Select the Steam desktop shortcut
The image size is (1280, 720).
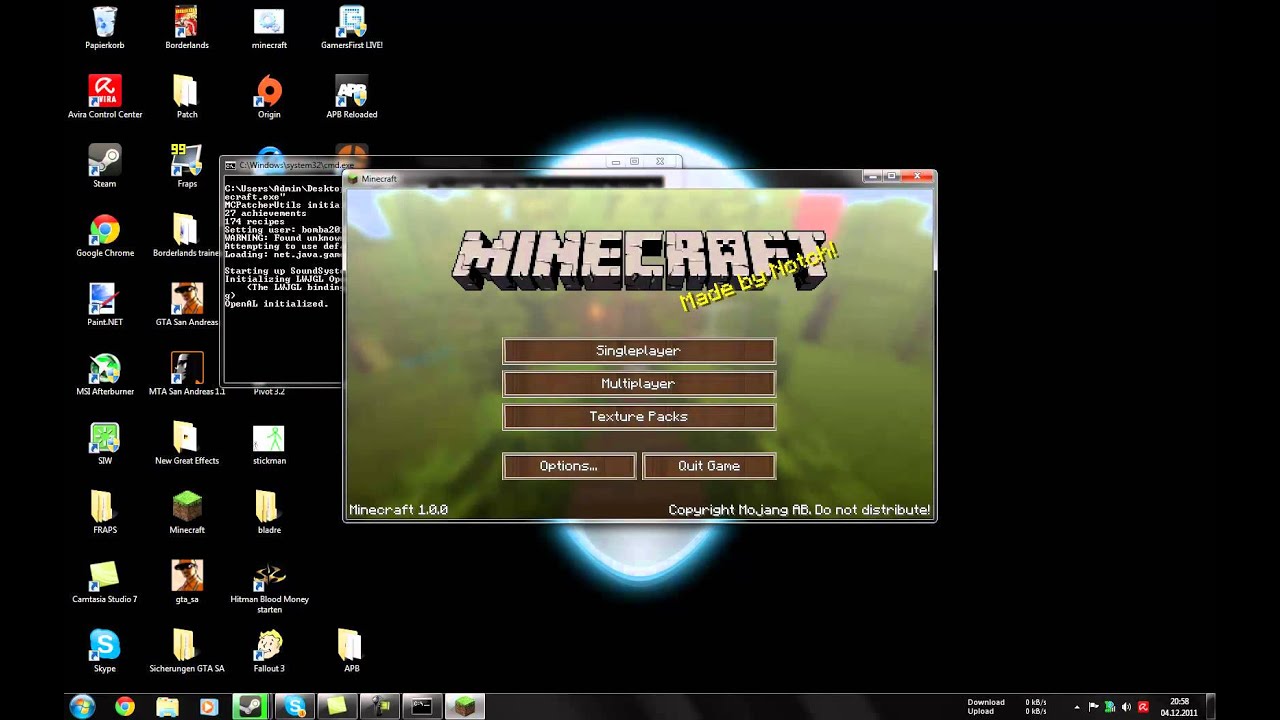click(105, 166)
